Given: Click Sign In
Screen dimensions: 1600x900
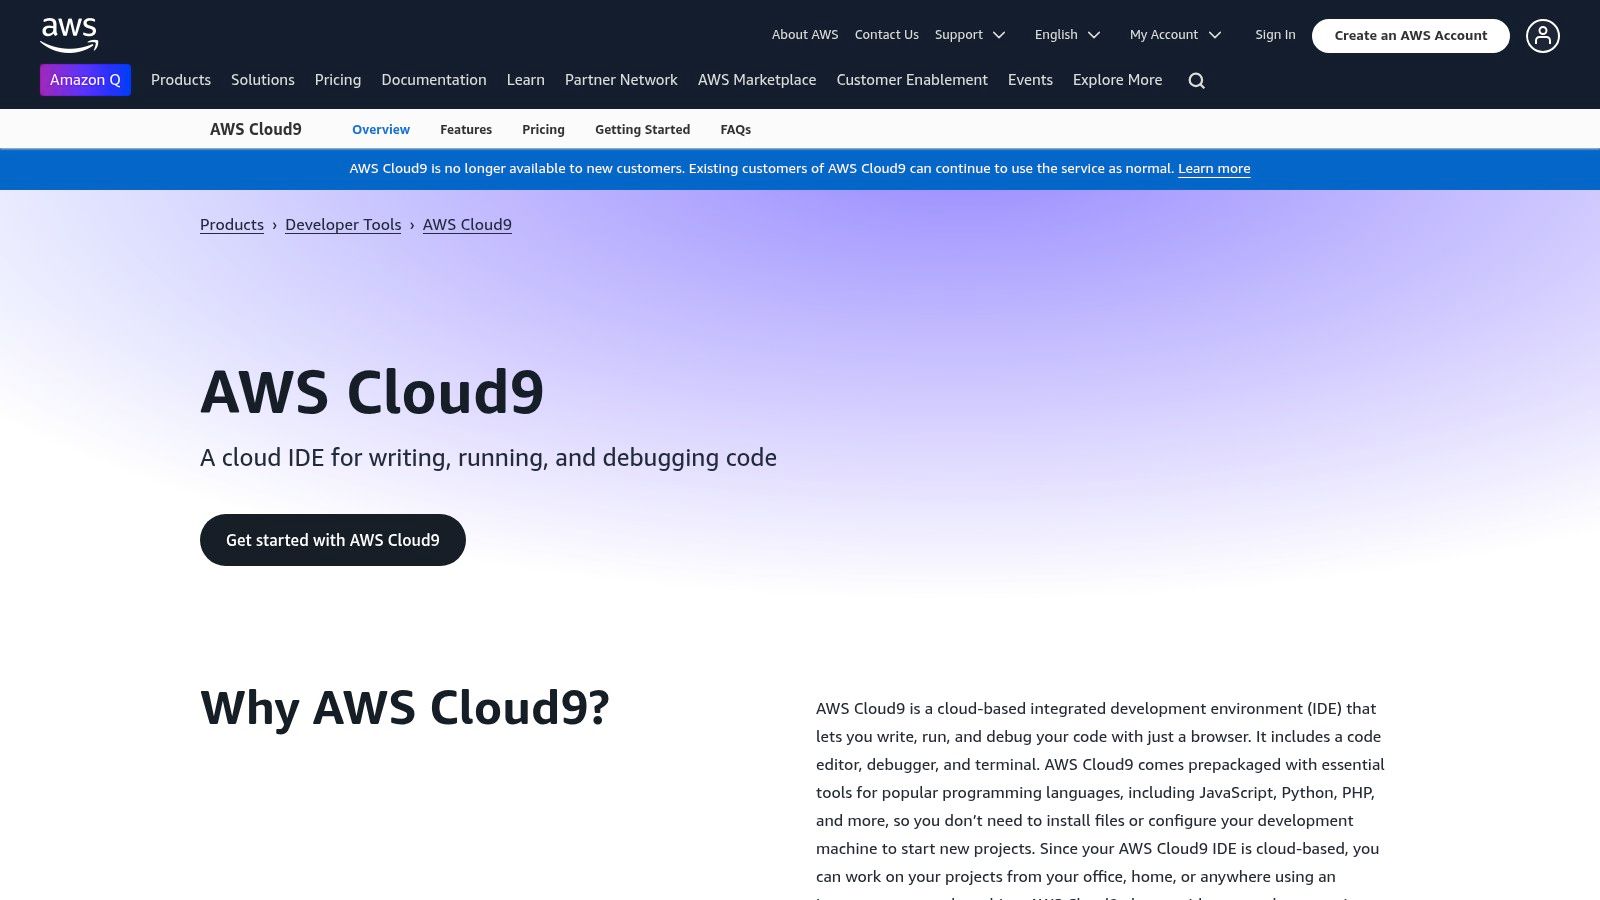Looking at the screenshot, I should tap(1275, 35).
